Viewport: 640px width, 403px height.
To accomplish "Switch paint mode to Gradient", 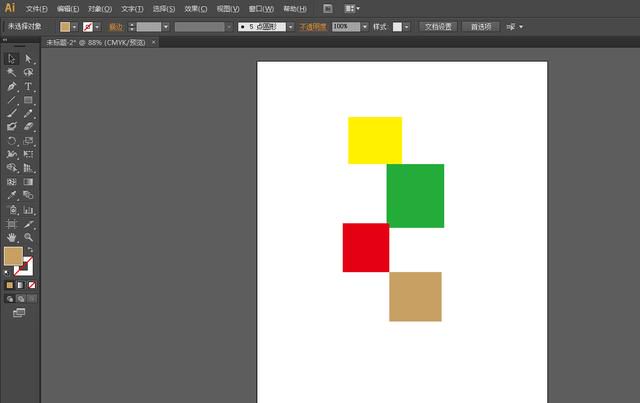I will (21, 285).
